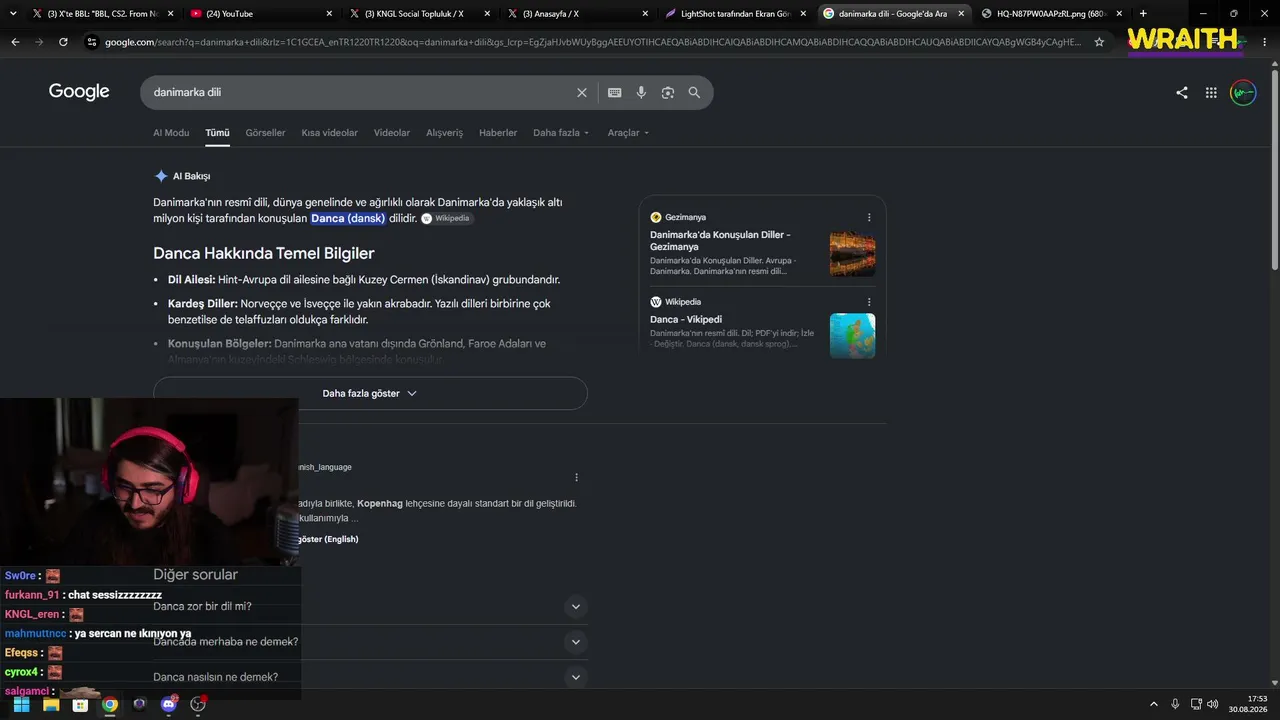Screen dimensions: 1280x720
Task: Switch to the 'AI Modu' tab
Action: (x=171, y=133)
